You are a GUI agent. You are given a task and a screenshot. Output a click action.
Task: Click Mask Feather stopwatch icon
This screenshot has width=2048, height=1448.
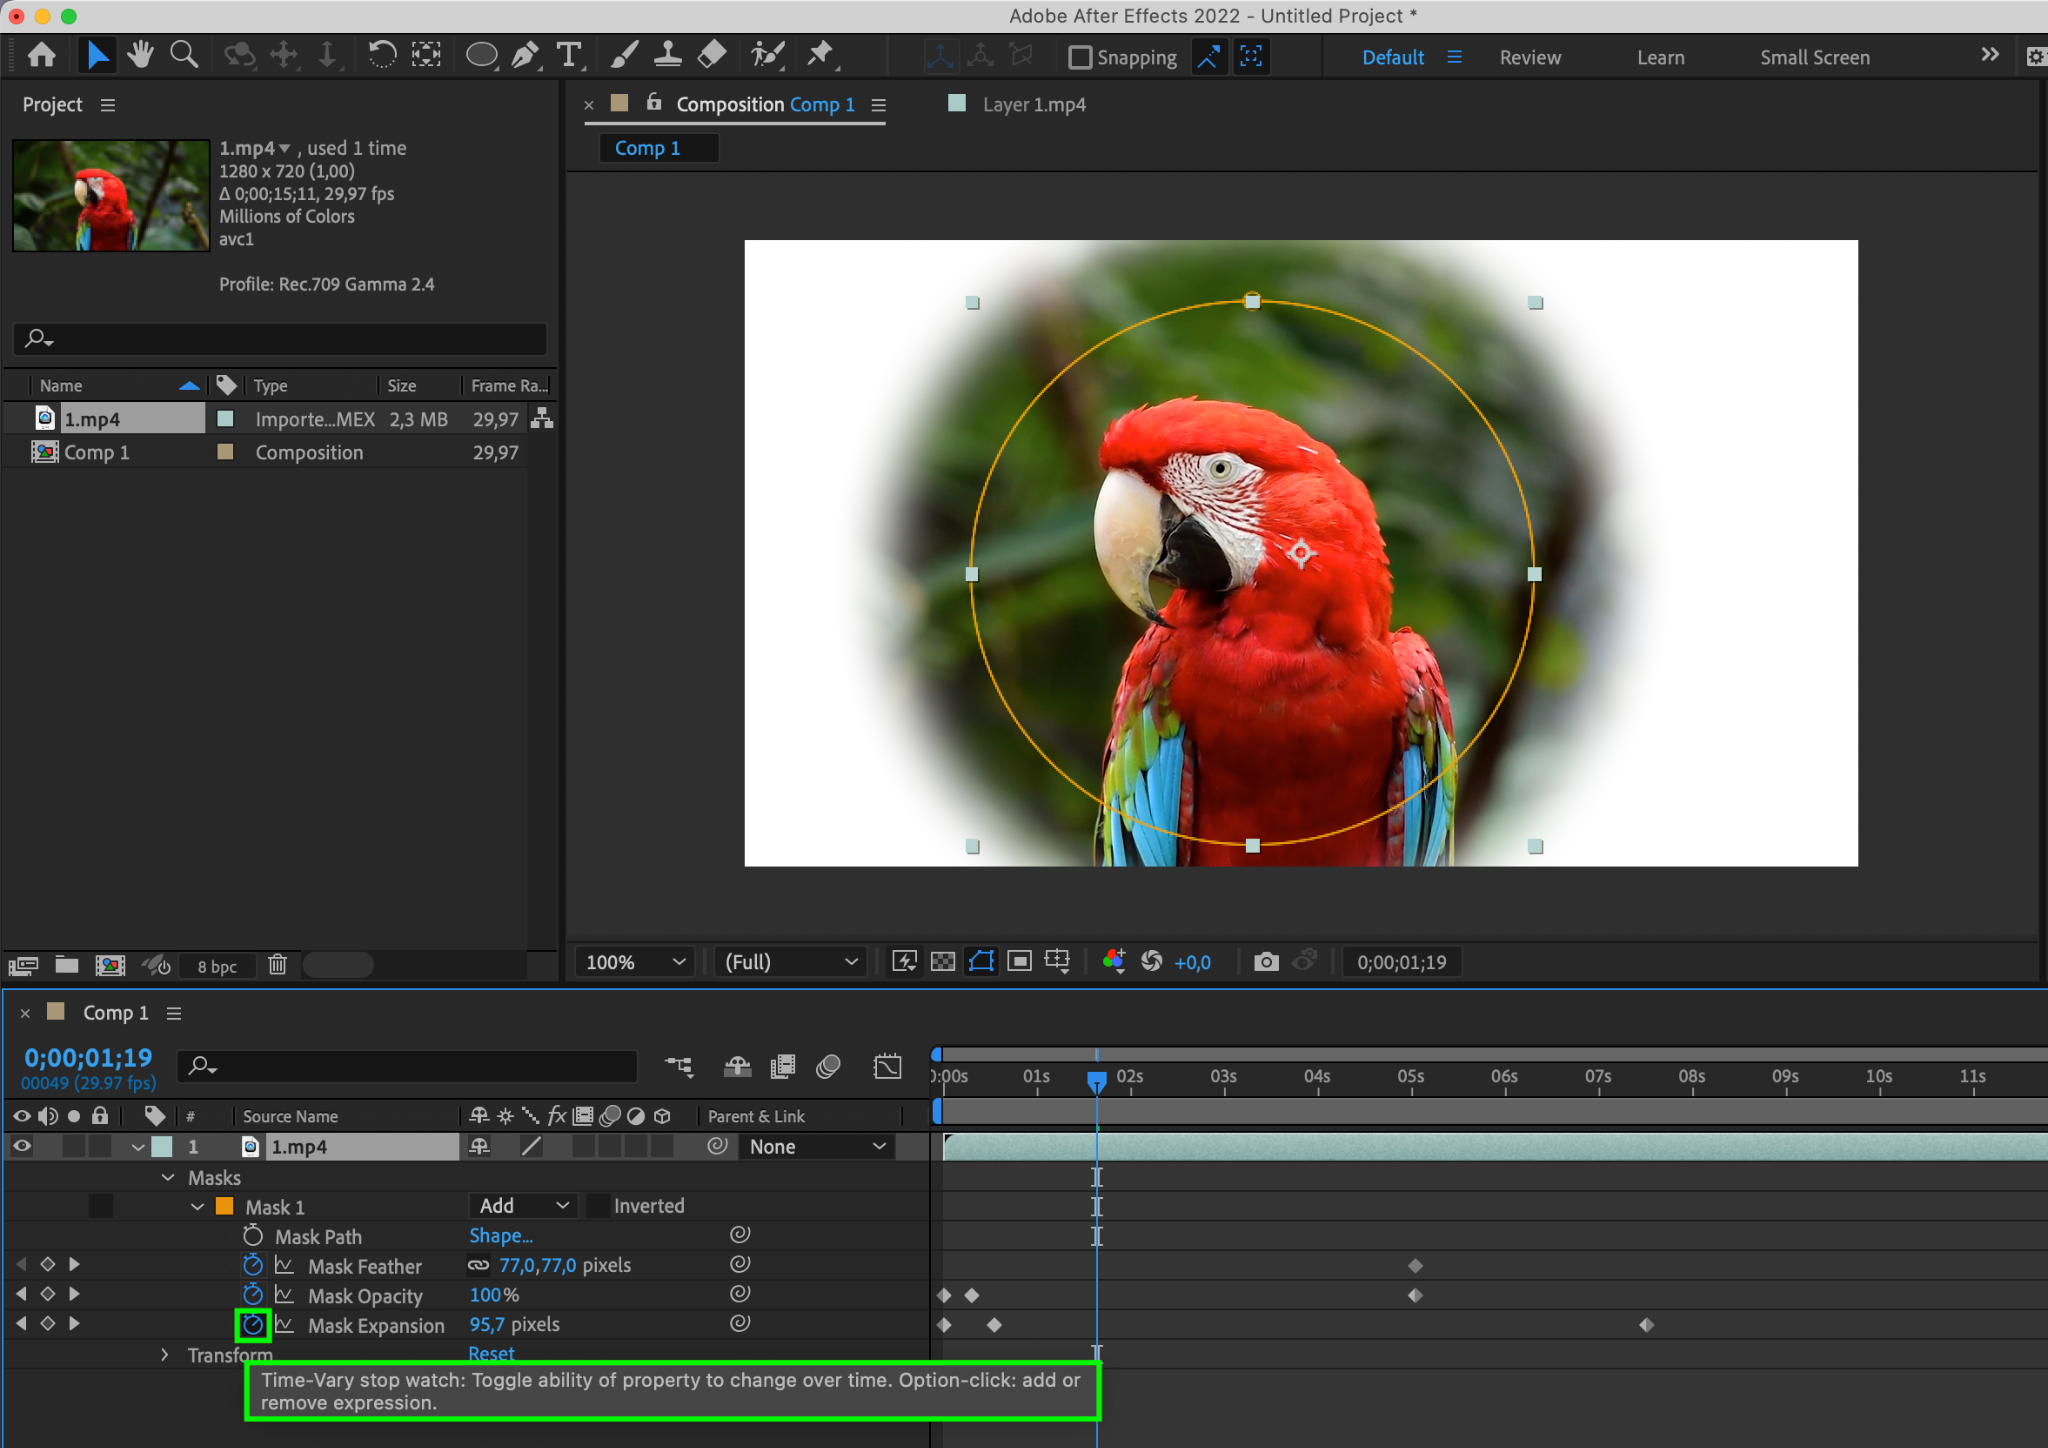(253, 1266)
